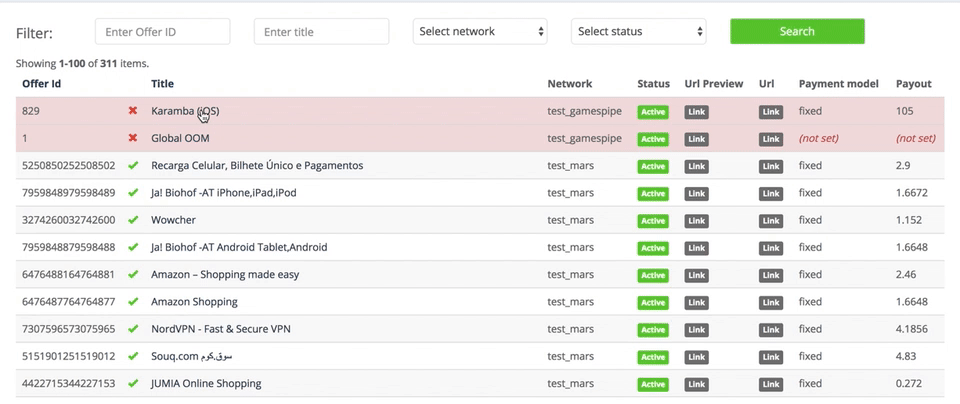Click green checkmark beside NordVPN offer
The image size is (960, 404).
pos(133,329)
